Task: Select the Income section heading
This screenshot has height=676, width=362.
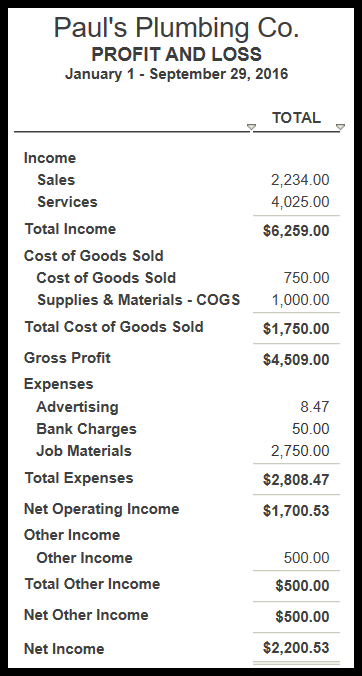Action: click(50, 158)
